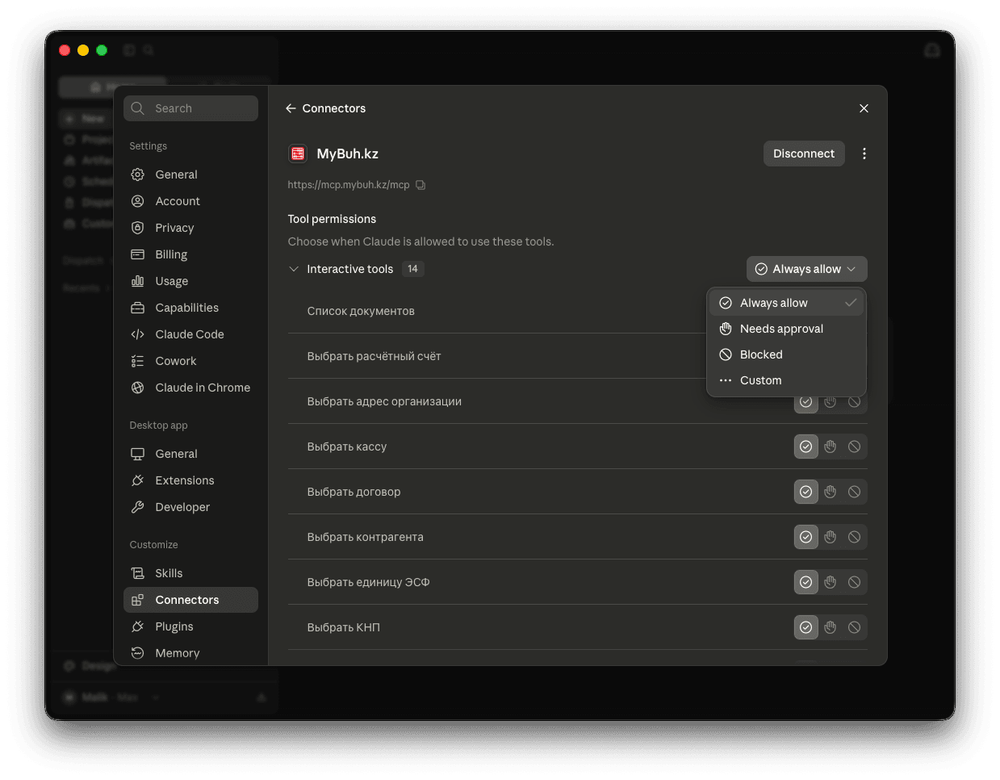Click the Выбрать единицу ЭСФ tool name
This screenshot has height=780, width=1000.
(368, 582)
